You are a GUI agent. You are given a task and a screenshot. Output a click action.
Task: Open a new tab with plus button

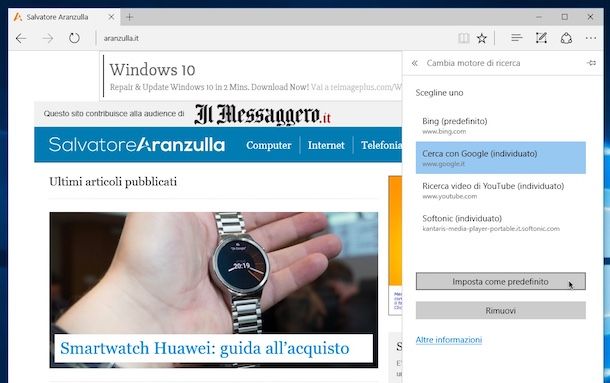point(130,17)
